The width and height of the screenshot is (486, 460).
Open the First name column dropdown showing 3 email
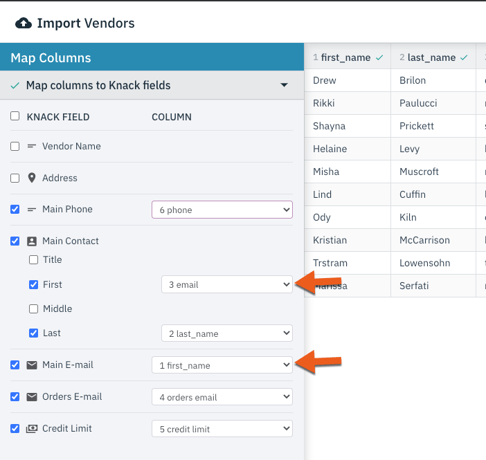[x=227, y=284]
